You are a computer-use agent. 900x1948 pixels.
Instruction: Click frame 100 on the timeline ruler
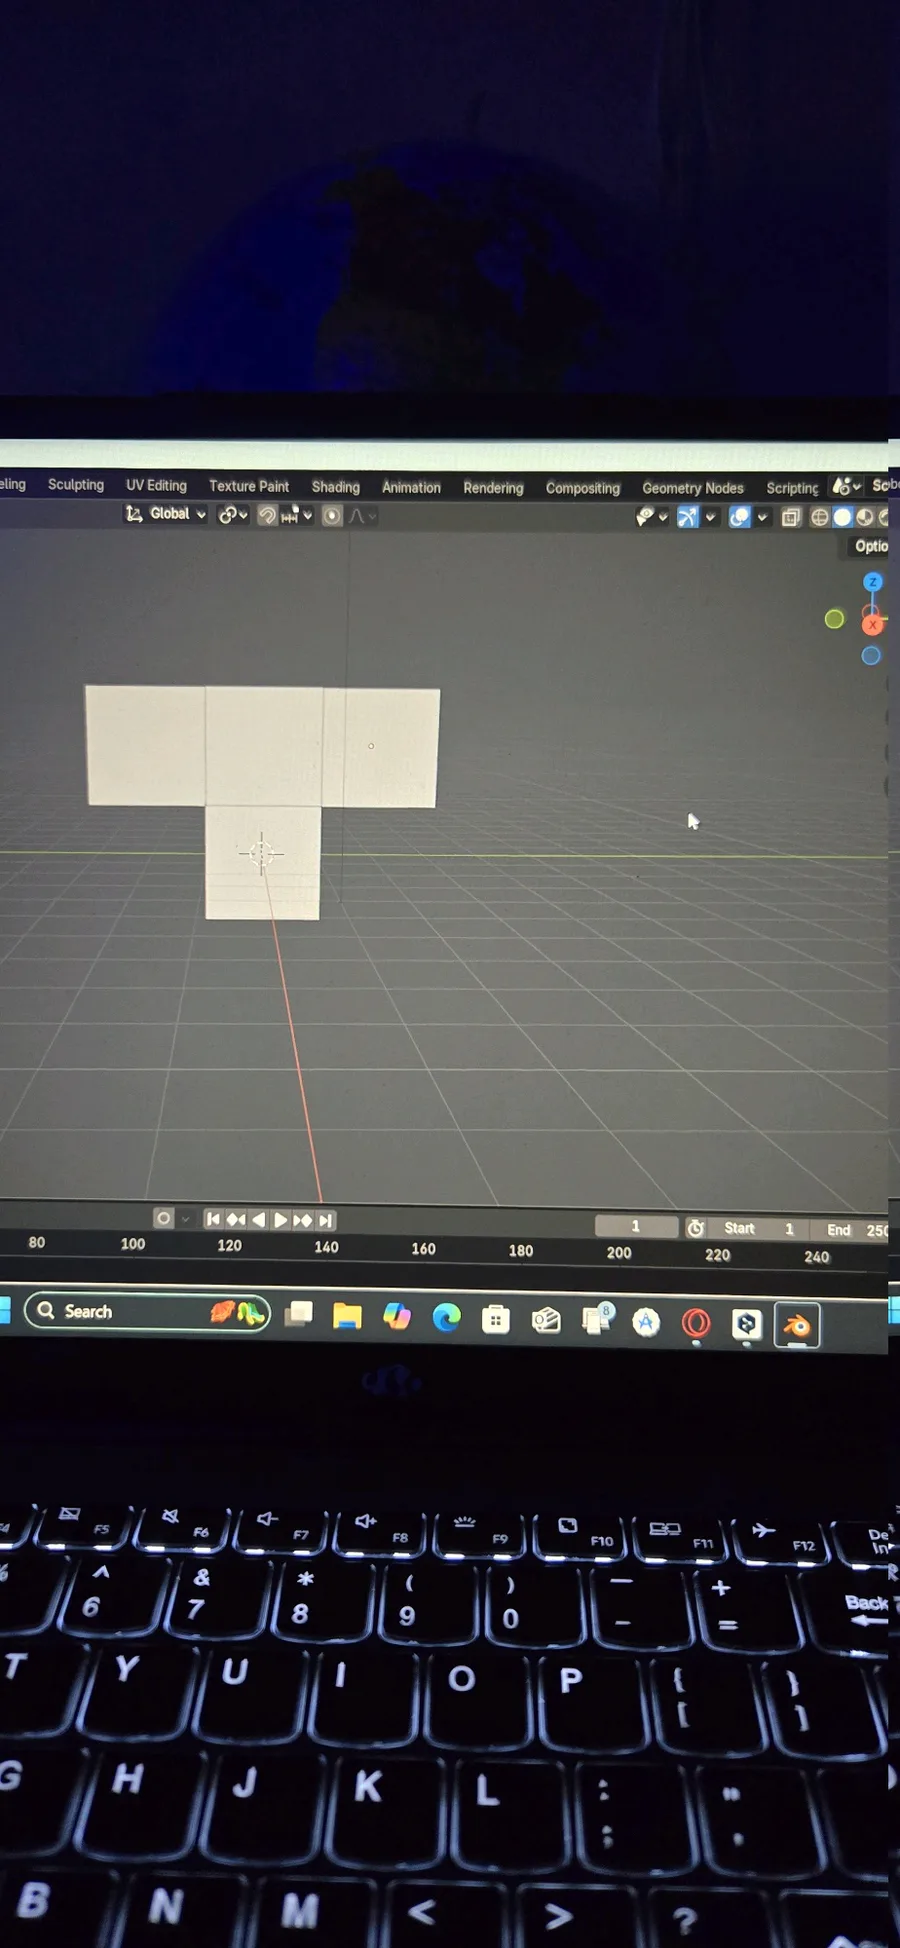(133, 1244)
